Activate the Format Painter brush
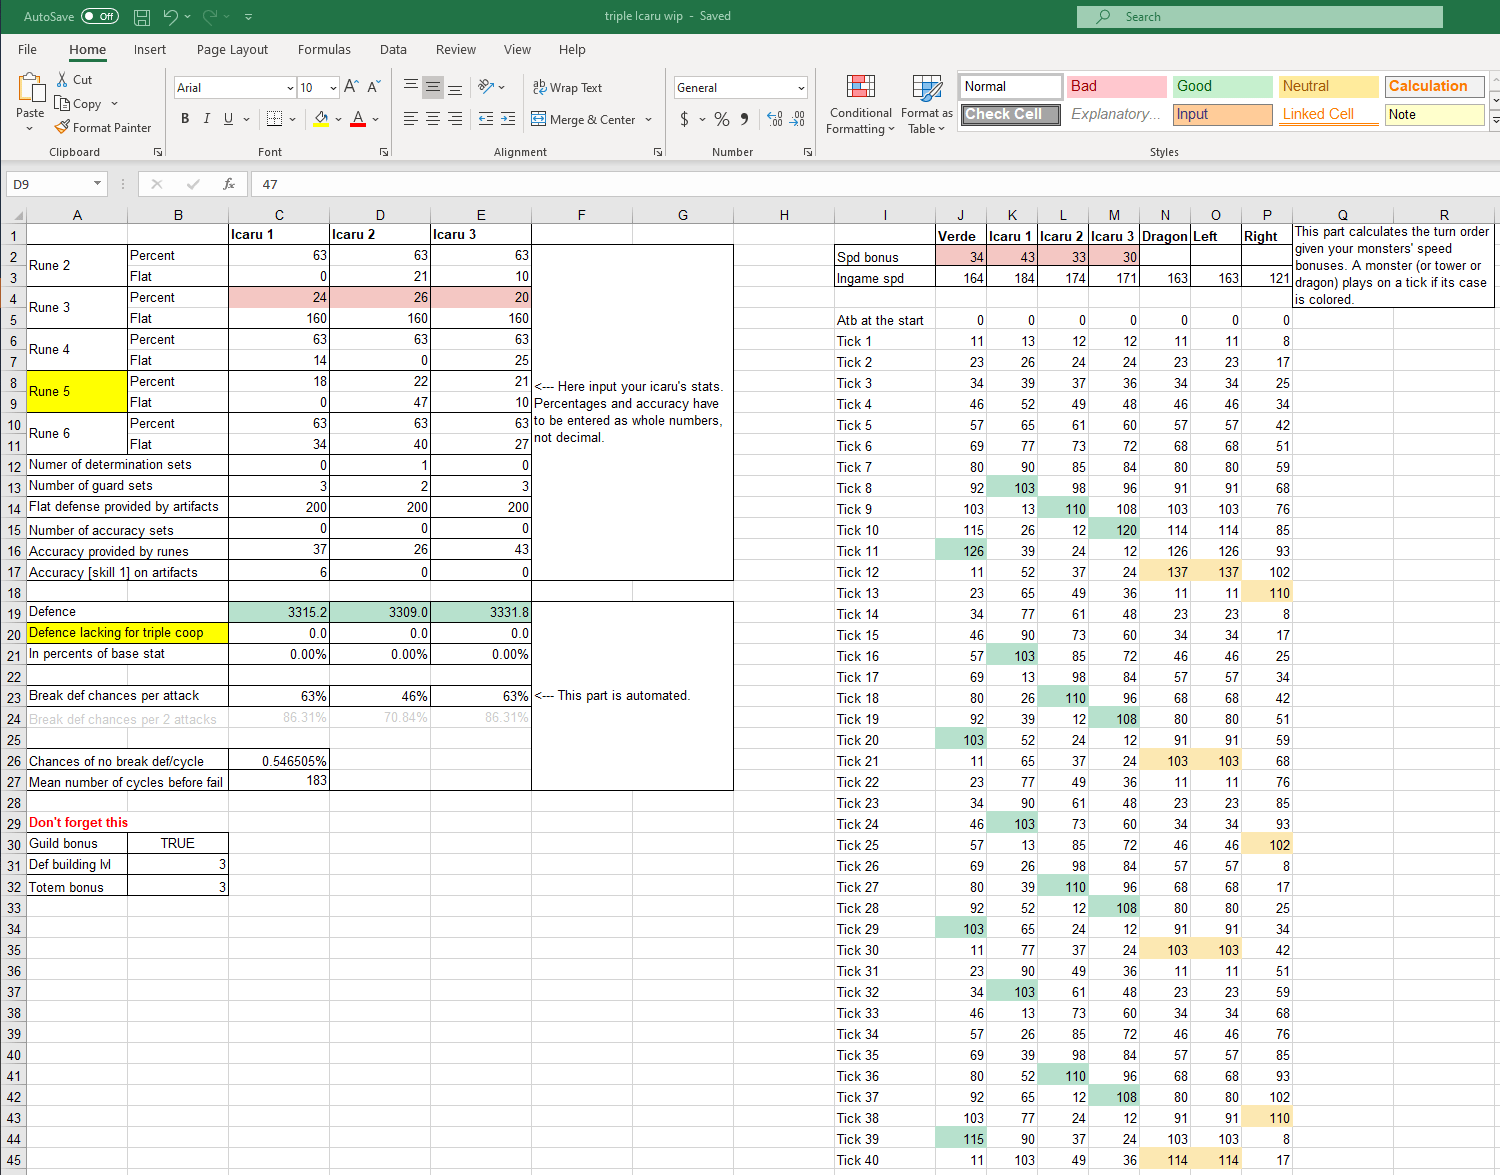 103,128
